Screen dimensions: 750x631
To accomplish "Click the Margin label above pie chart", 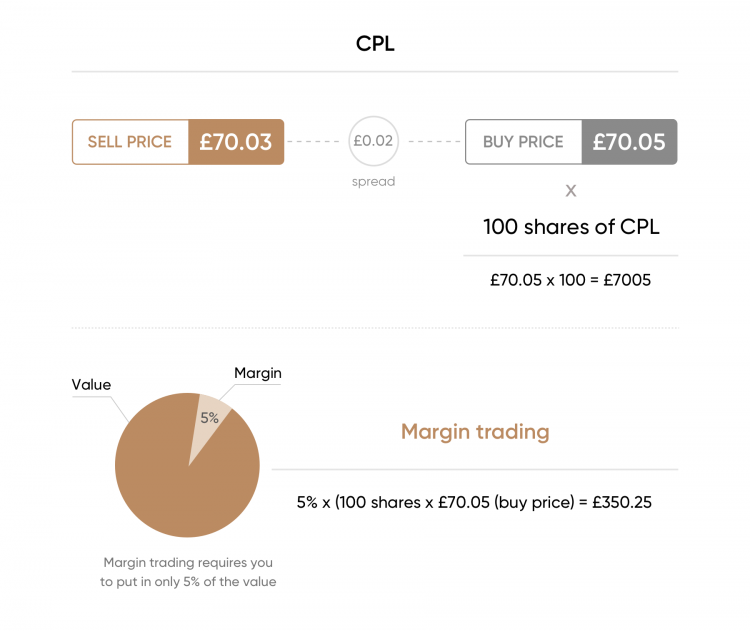I will [x=258, y=373].
